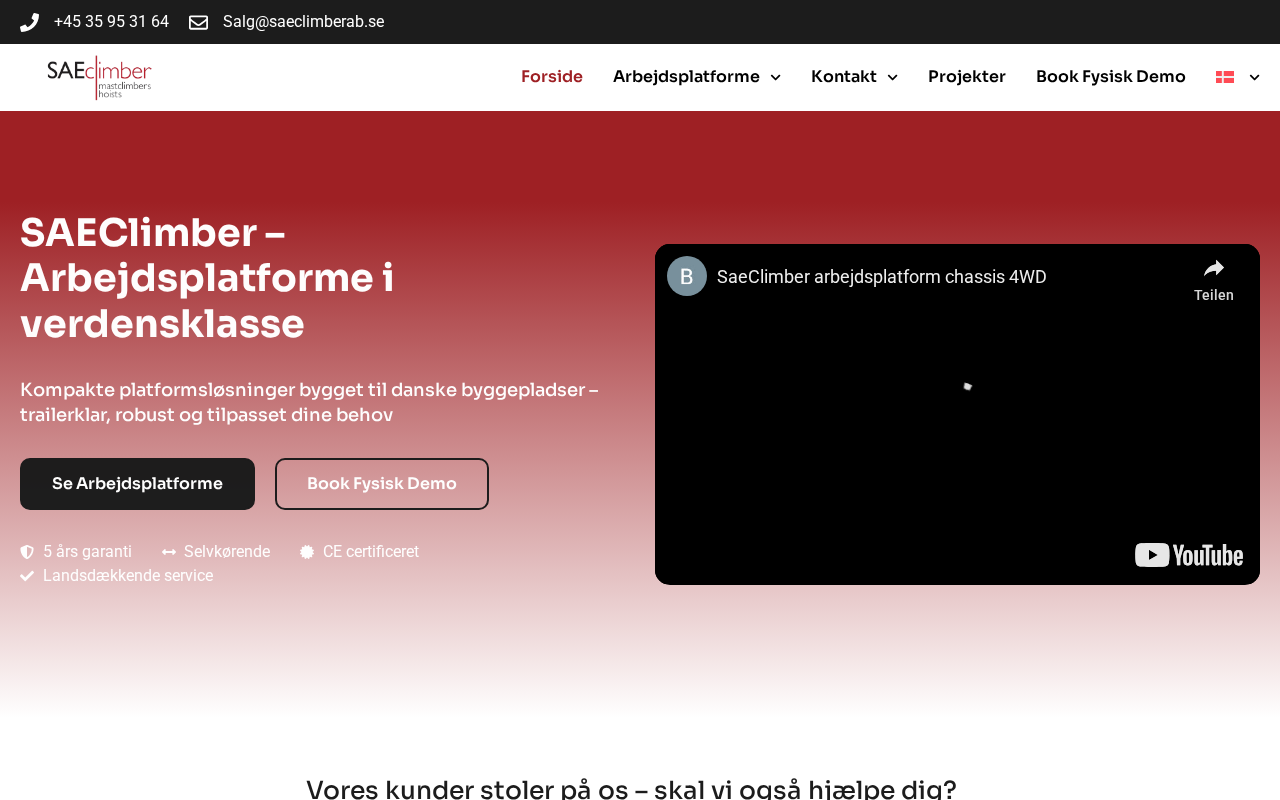Image resolution: width=1280 pixels, height=800 pixels.
Task: Click the "5 års garanti" text
Action: [x=87, y=552]
